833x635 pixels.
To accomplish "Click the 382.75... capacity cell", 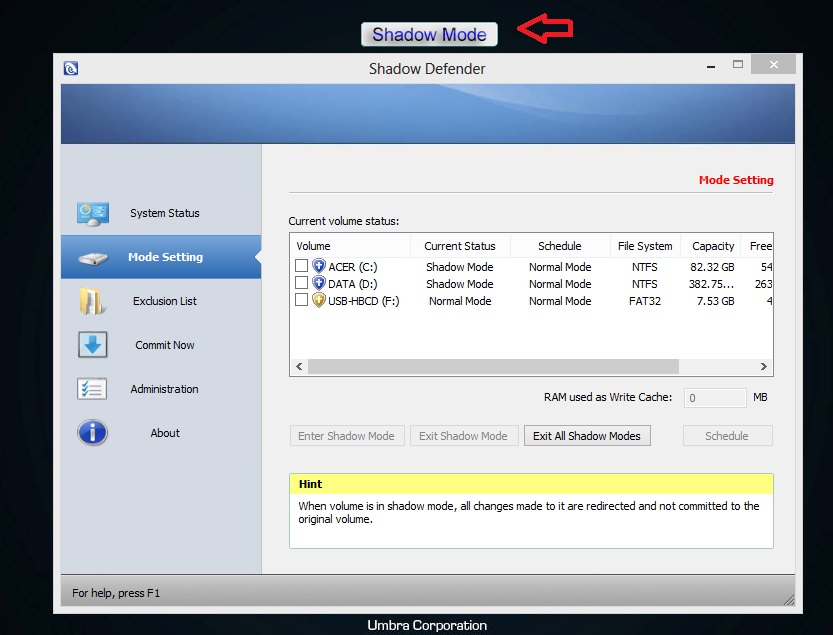I will tap(711, 284).
